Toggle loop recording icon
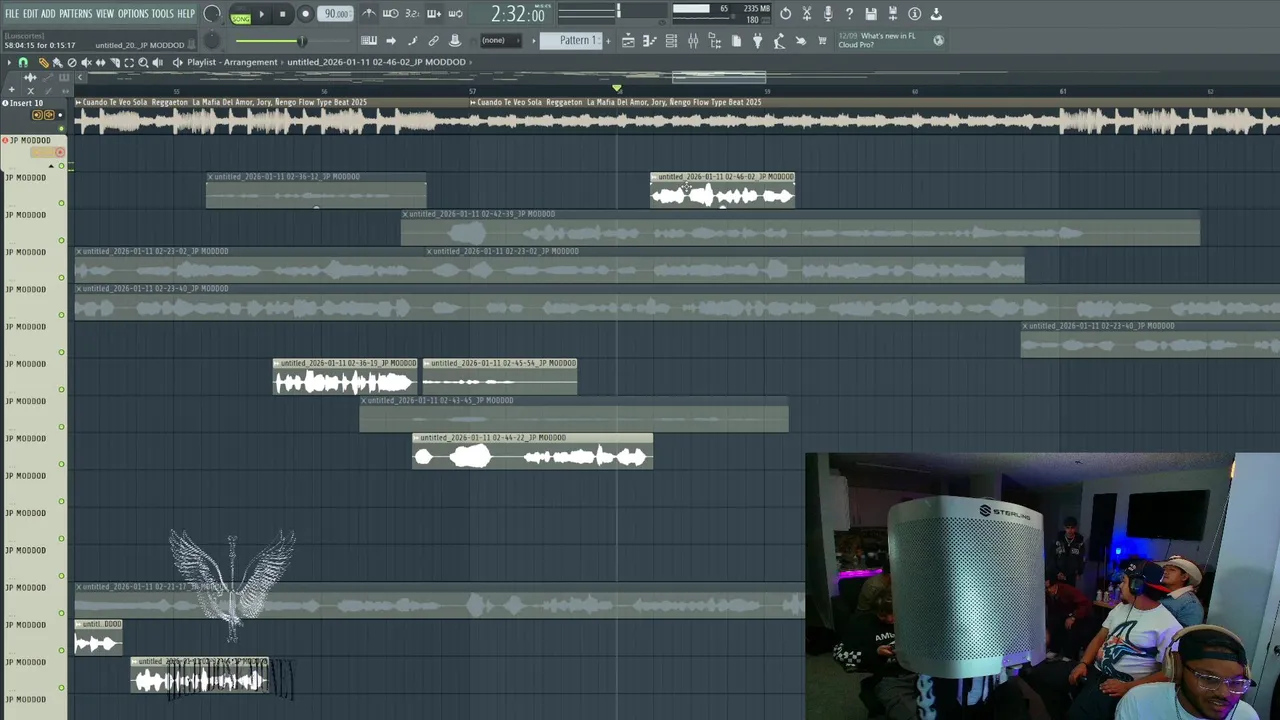Image resolution: width=1280 pixels, height=720 pixels. pyautogui.click(x=456, y=14)
